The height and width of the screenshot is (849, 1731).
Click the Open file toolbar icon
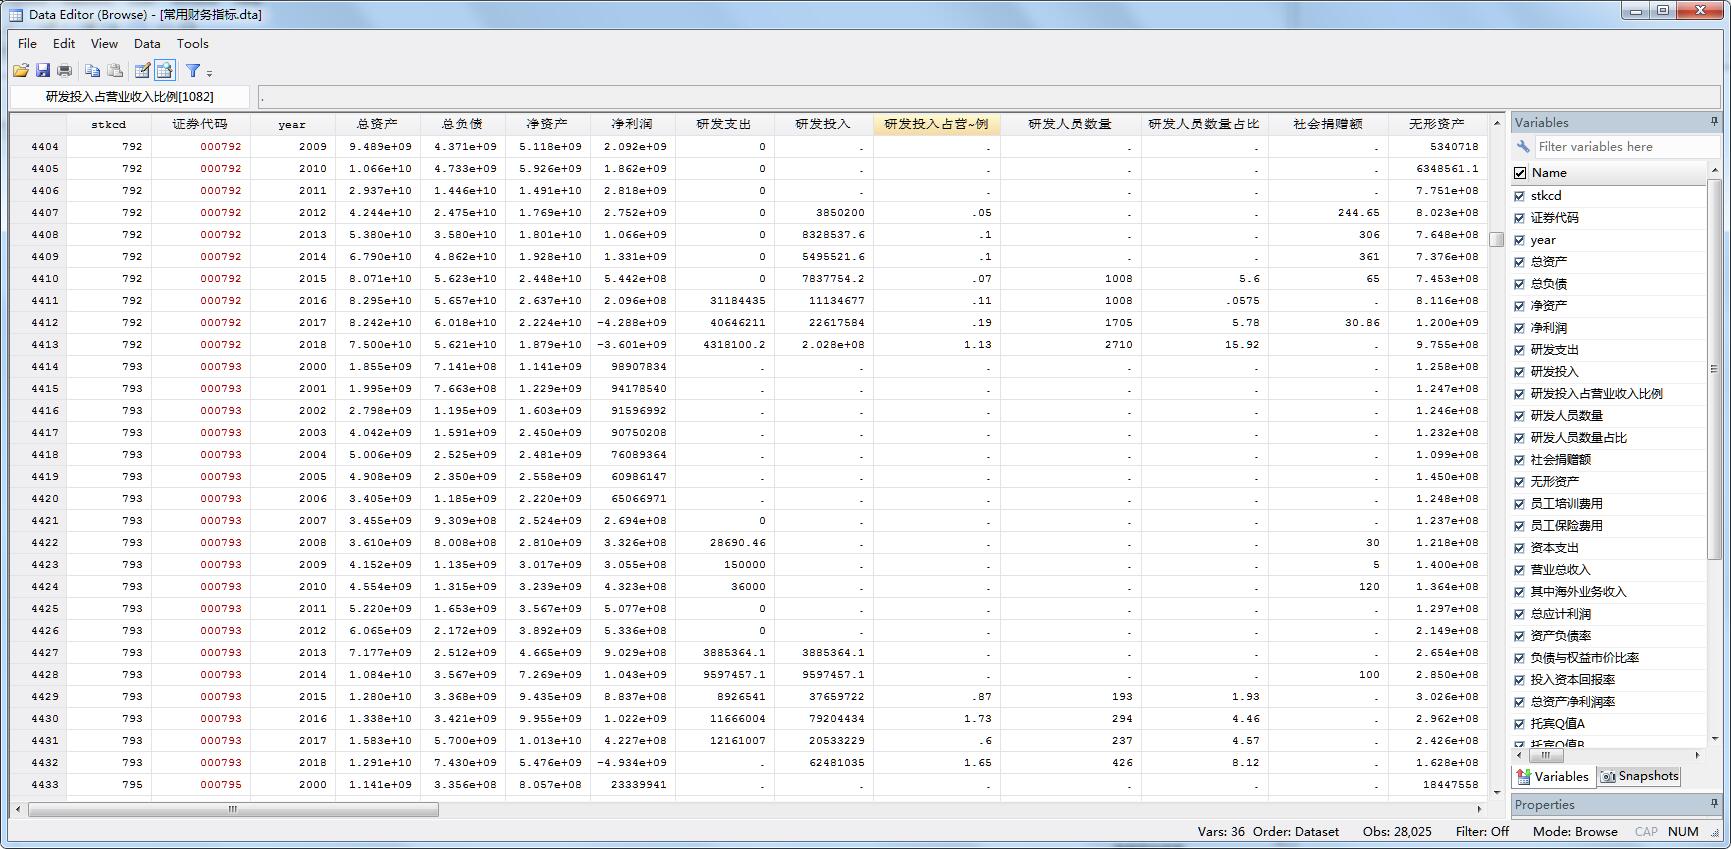coord(21,70)
